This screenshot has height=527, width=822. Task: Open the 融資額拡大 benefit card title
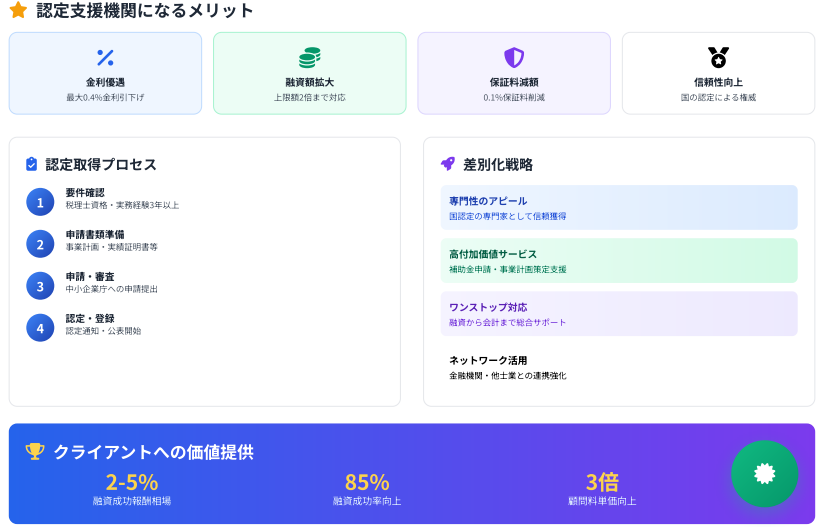pyautogui.click(x=310, y=82)
